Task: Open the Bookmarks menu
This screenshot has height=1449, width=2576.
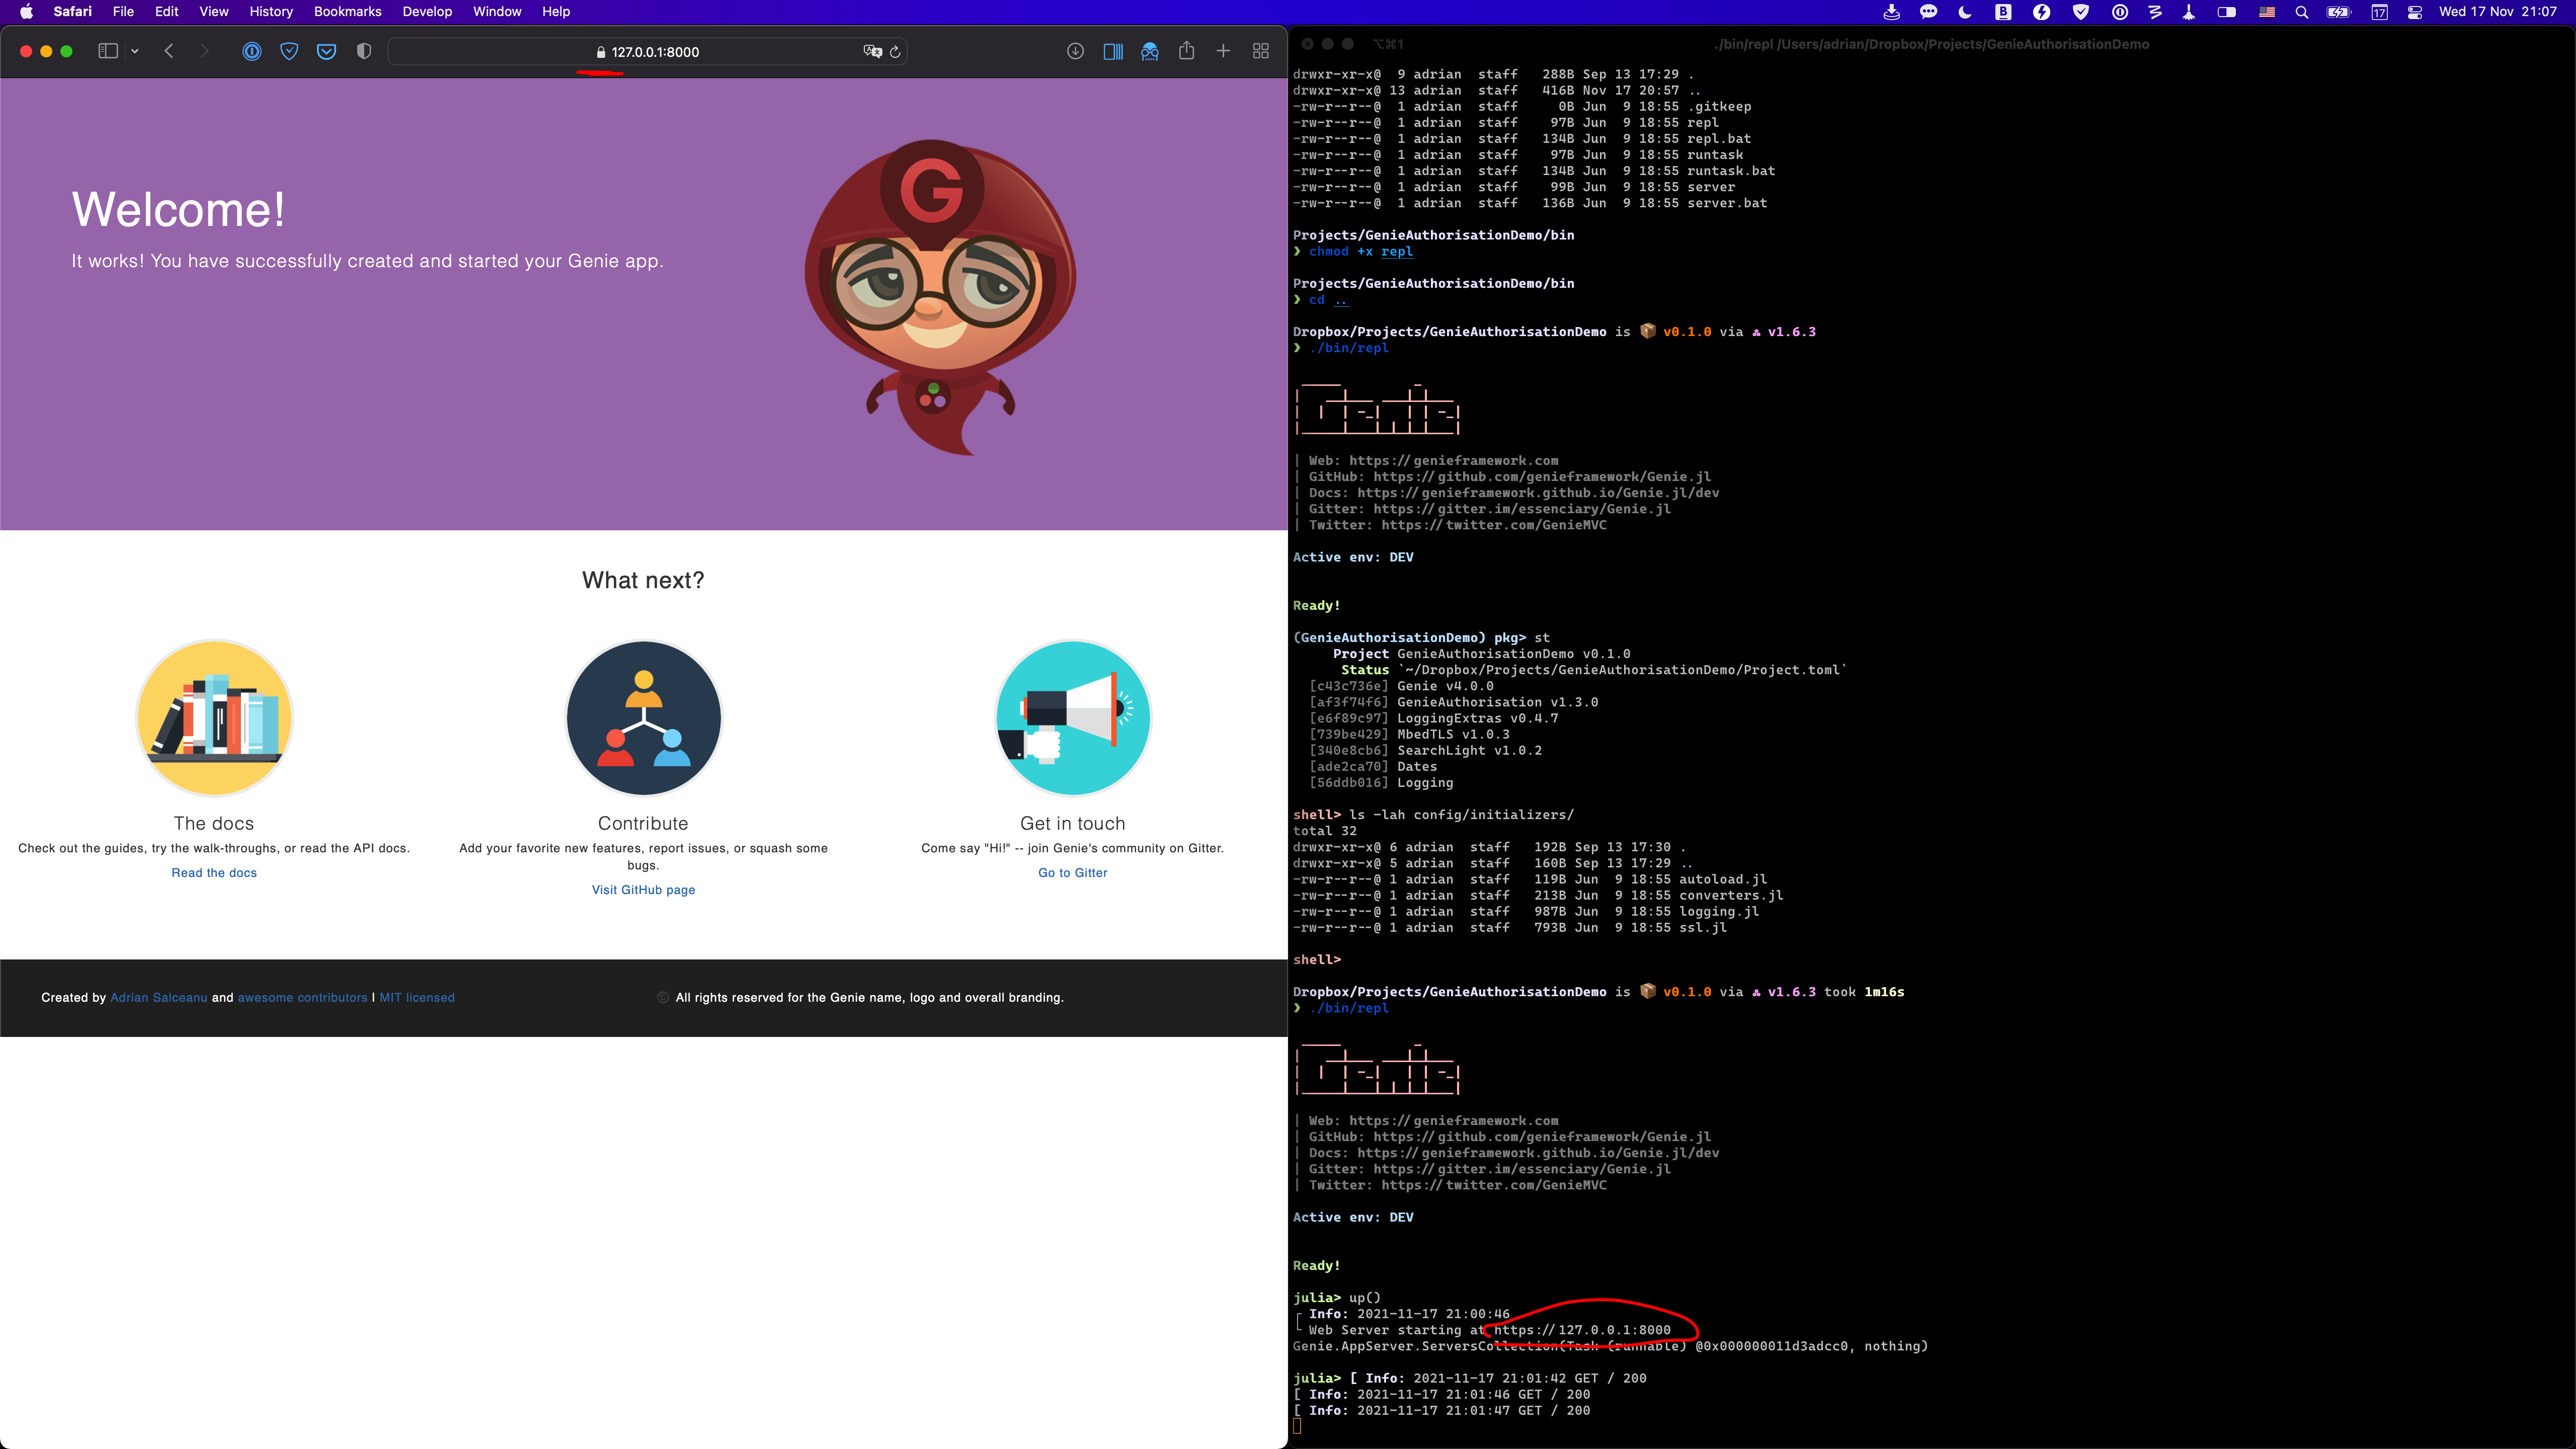Action: click(x=347, y=12)
